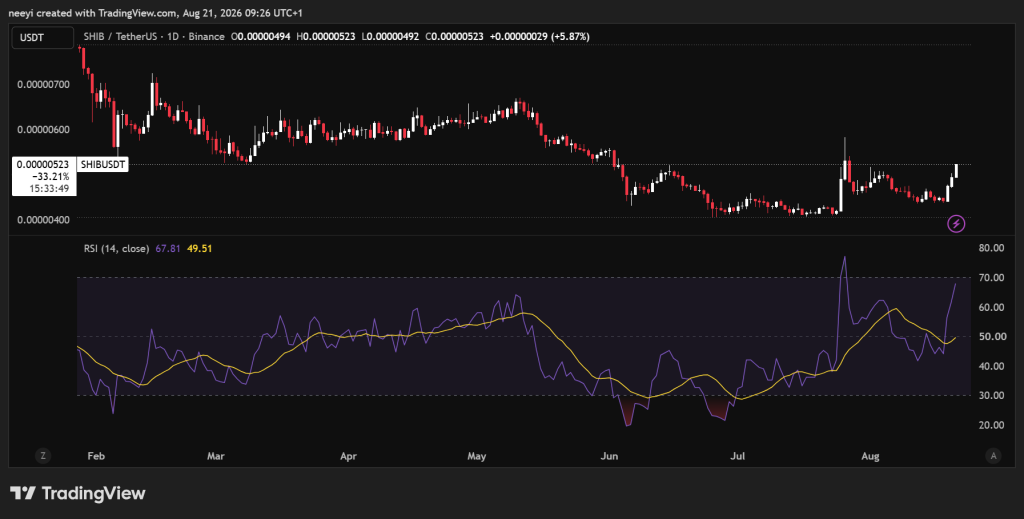The height and width of the screenshot is (519, 1024).
Task: Click the 30.00 level on RSI scale
Action: click(x=991, y=395)
